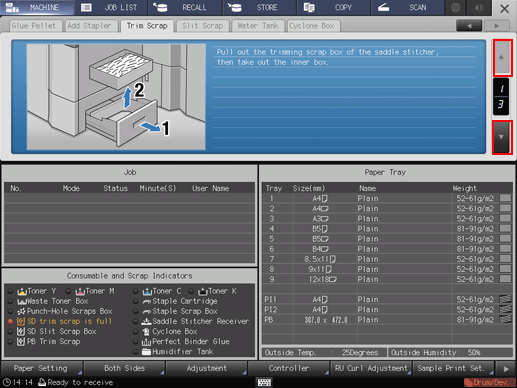Click the Tray 1 paper level indicator
The width and height of the screenshot is (517, 388).
click(x=505, y=198)
